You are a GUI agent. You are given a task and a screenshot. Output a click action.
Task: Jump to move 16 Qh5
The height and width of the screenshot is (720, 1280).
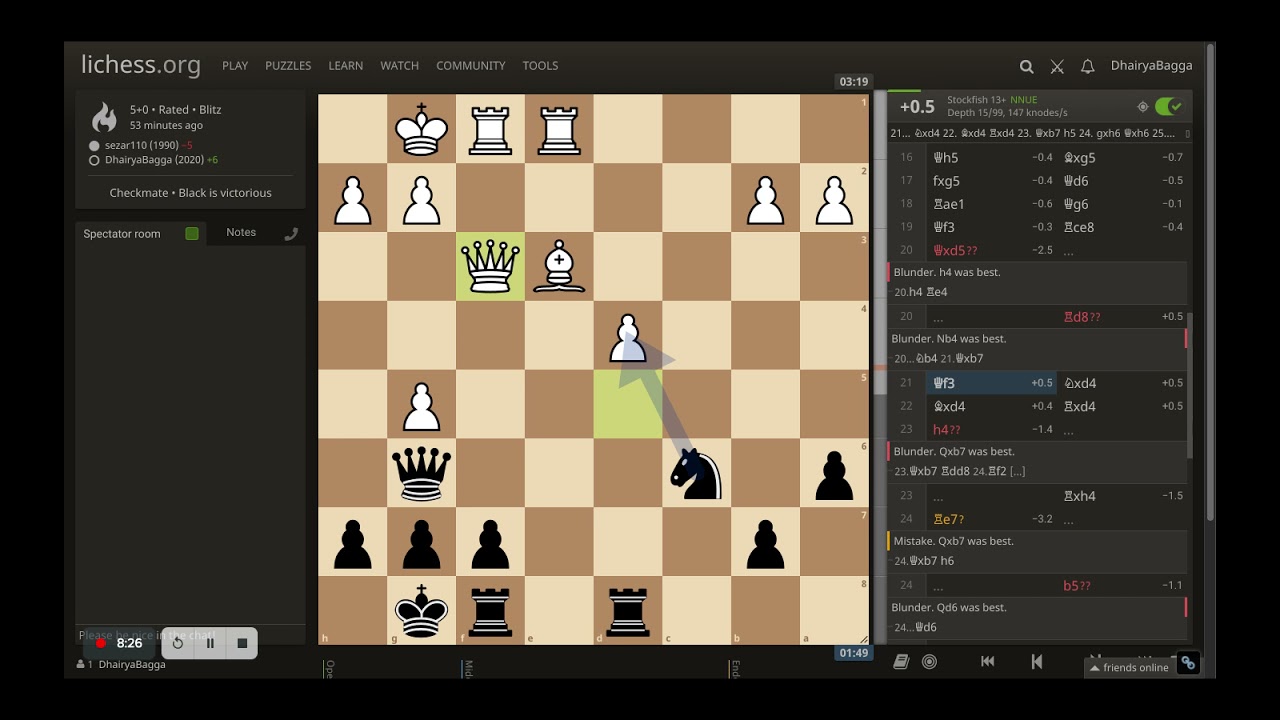[x=990, y=158]
